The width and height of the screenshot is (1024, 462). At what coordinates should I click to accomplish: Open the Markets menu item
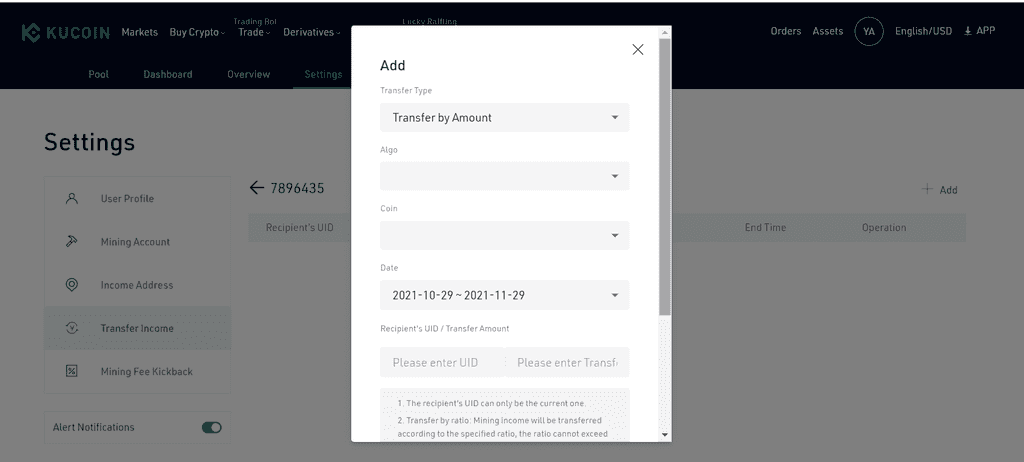140,32
